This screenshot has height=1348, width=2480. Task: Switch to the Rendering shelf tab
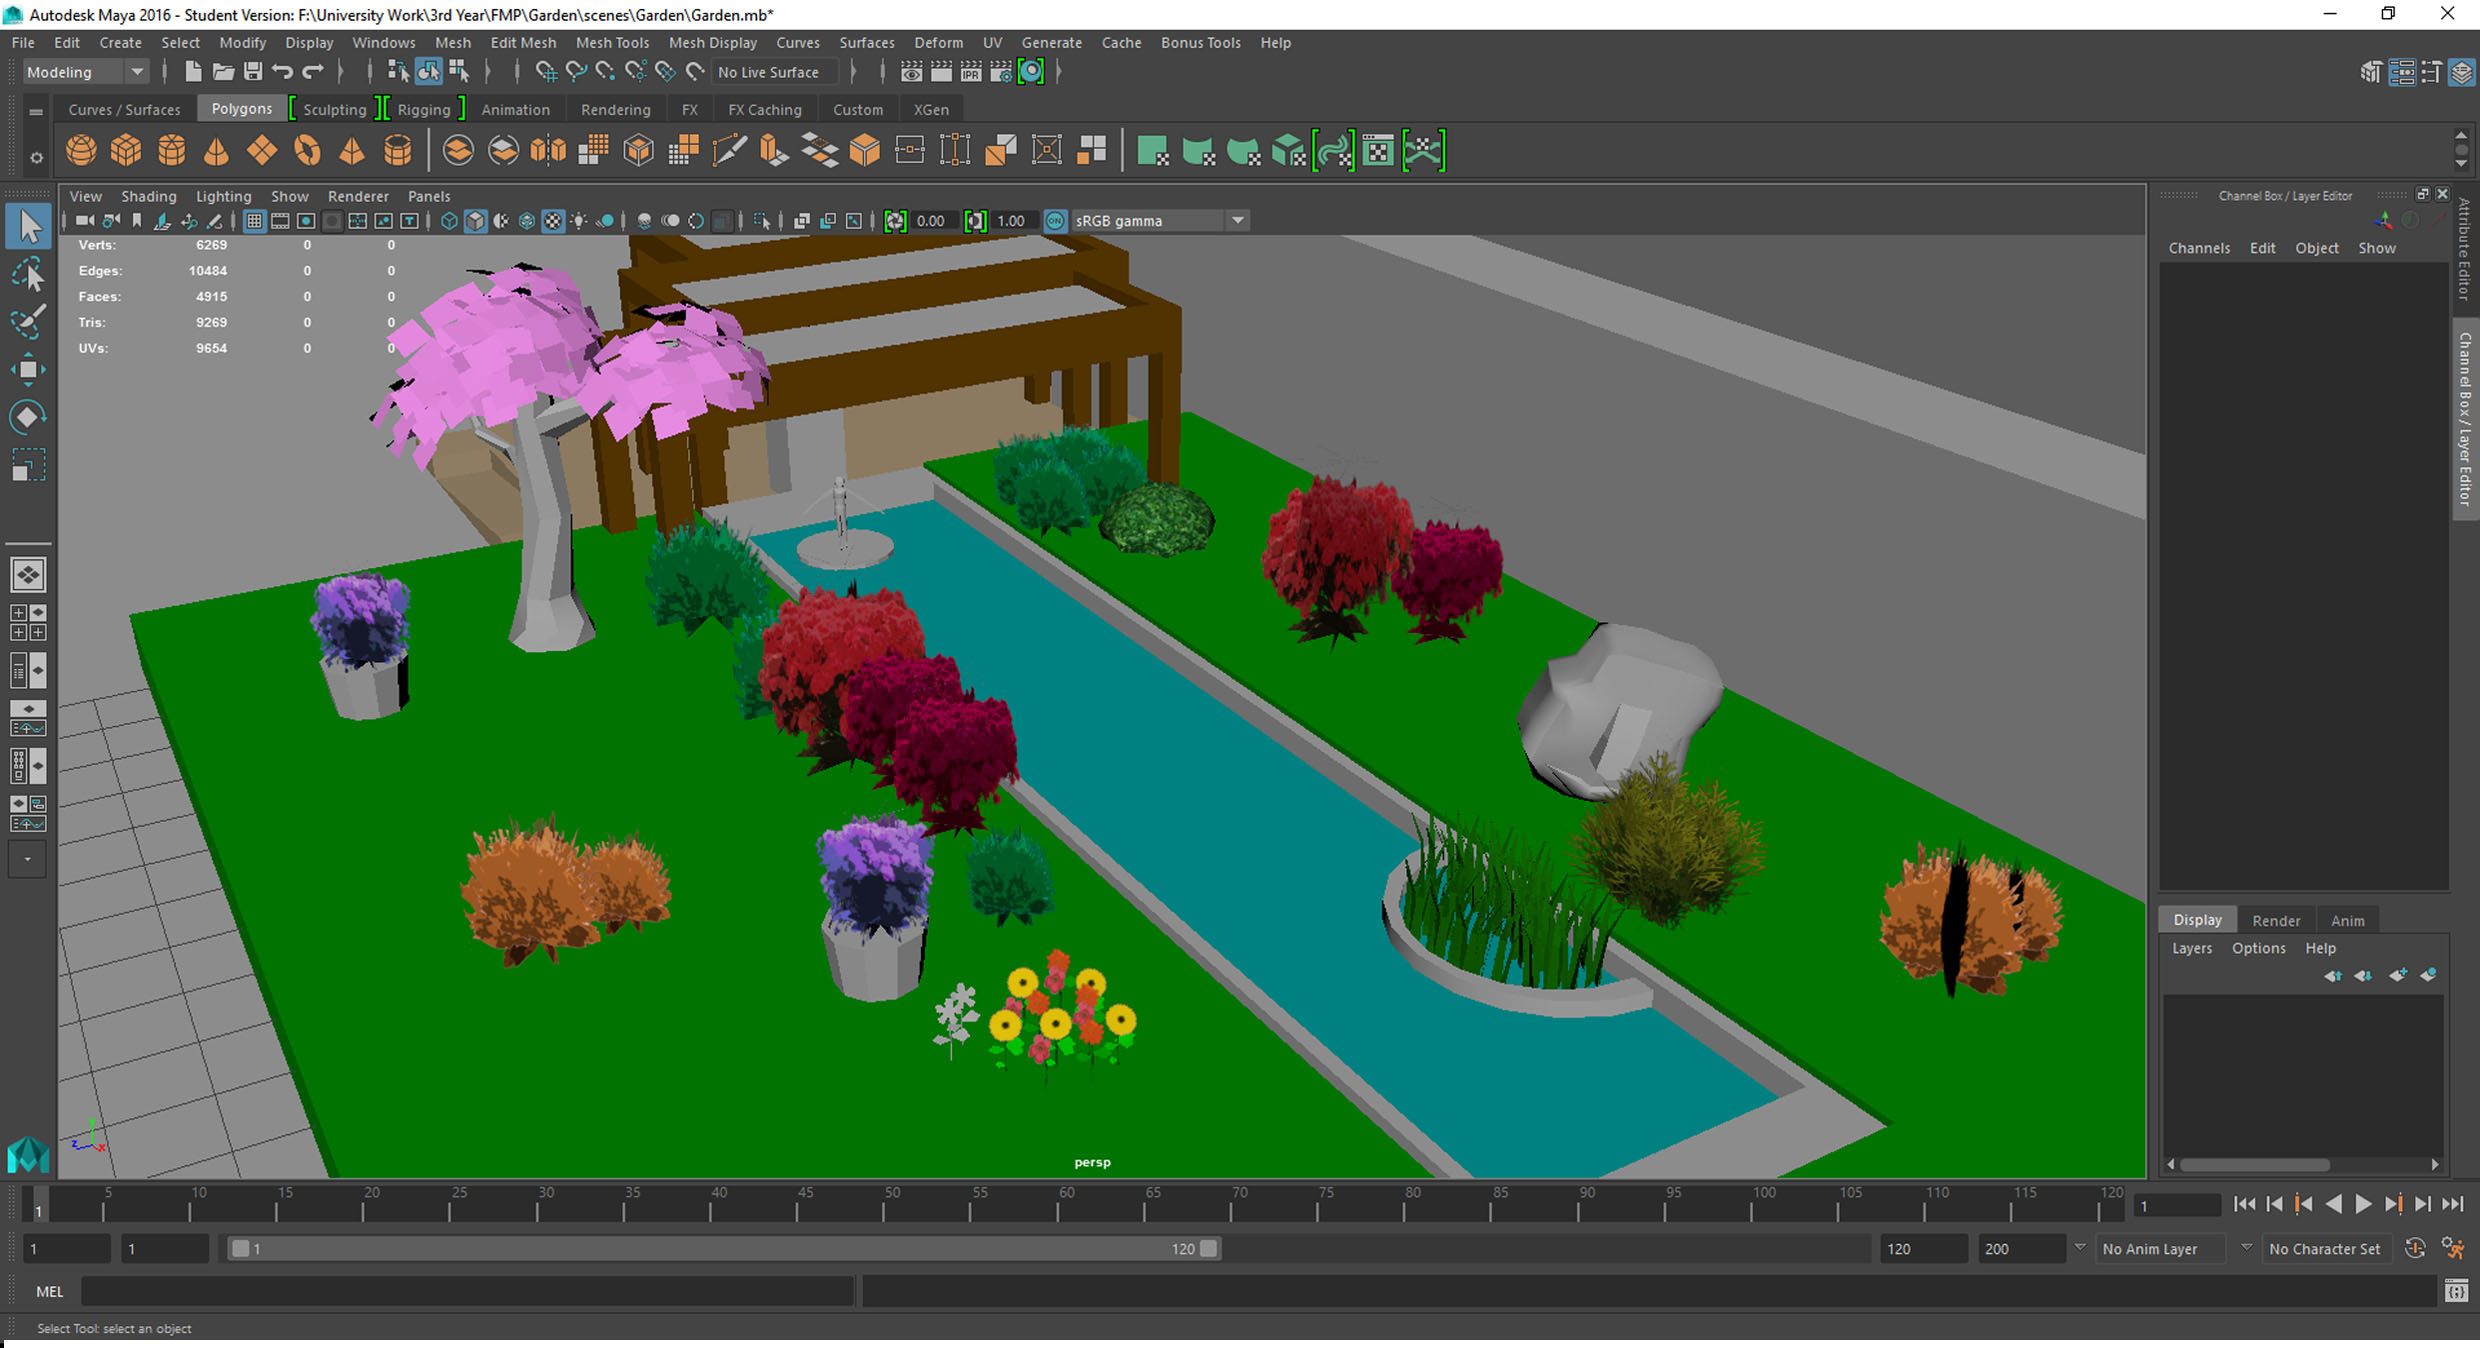pos(615,110)
